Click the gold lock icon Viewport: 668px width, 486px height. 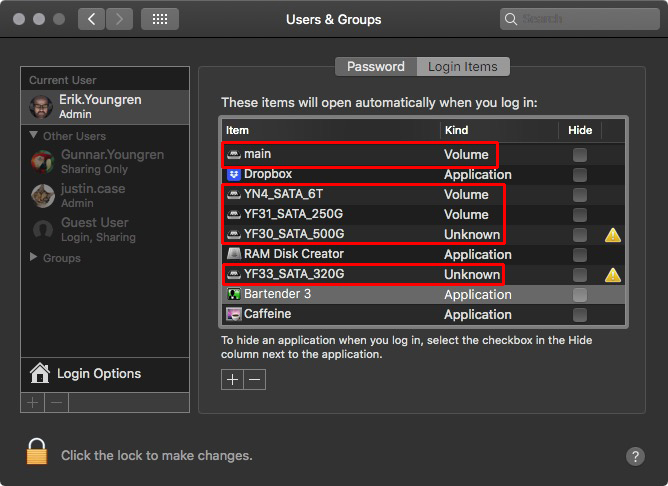(x=37, y=453)
